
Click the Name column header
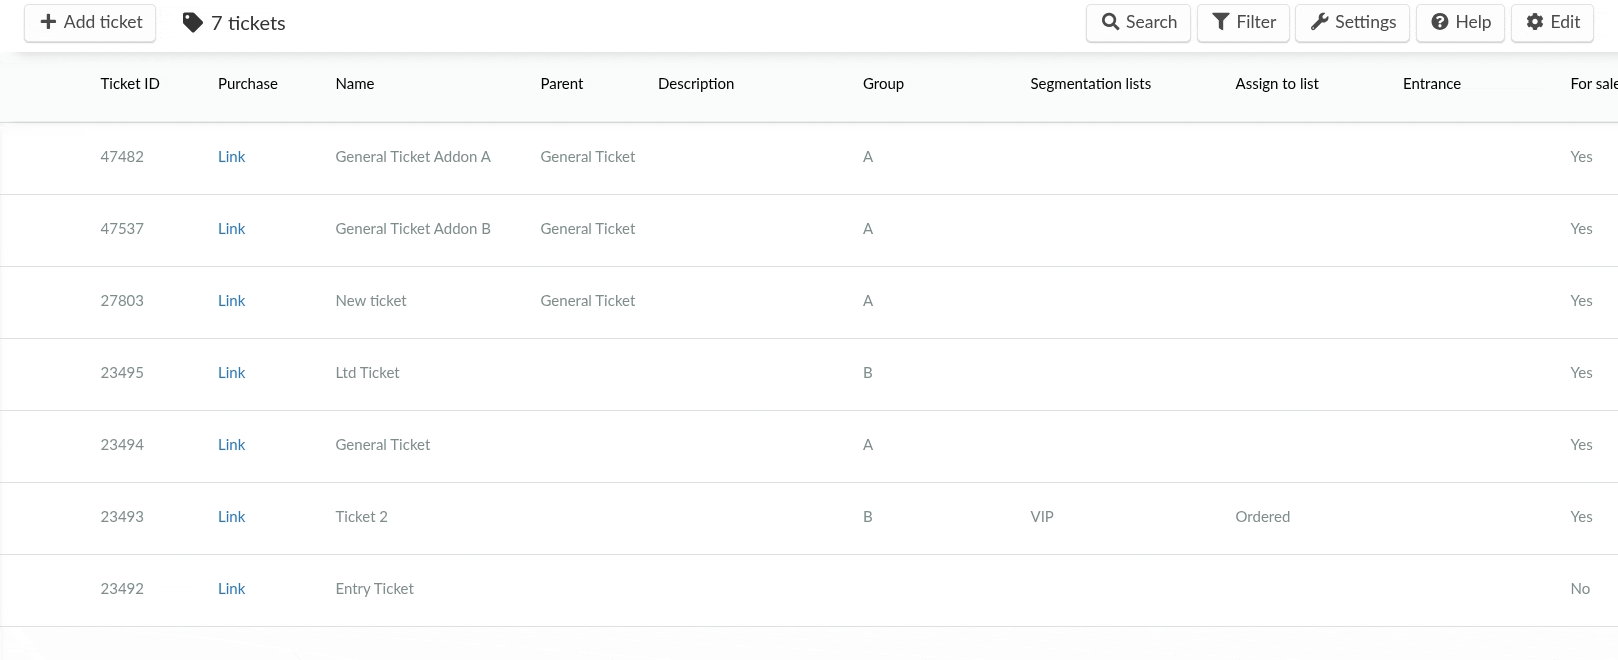coord(355,84)
